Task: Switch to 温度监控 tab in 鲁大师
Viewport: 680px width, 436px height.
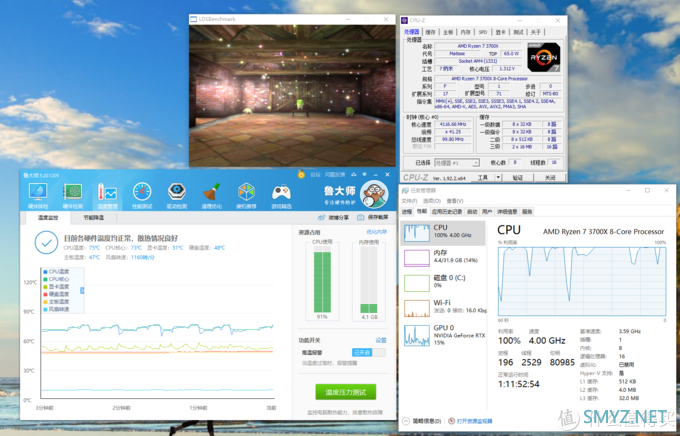Action: pyautogui.click(x=48, y=218)
